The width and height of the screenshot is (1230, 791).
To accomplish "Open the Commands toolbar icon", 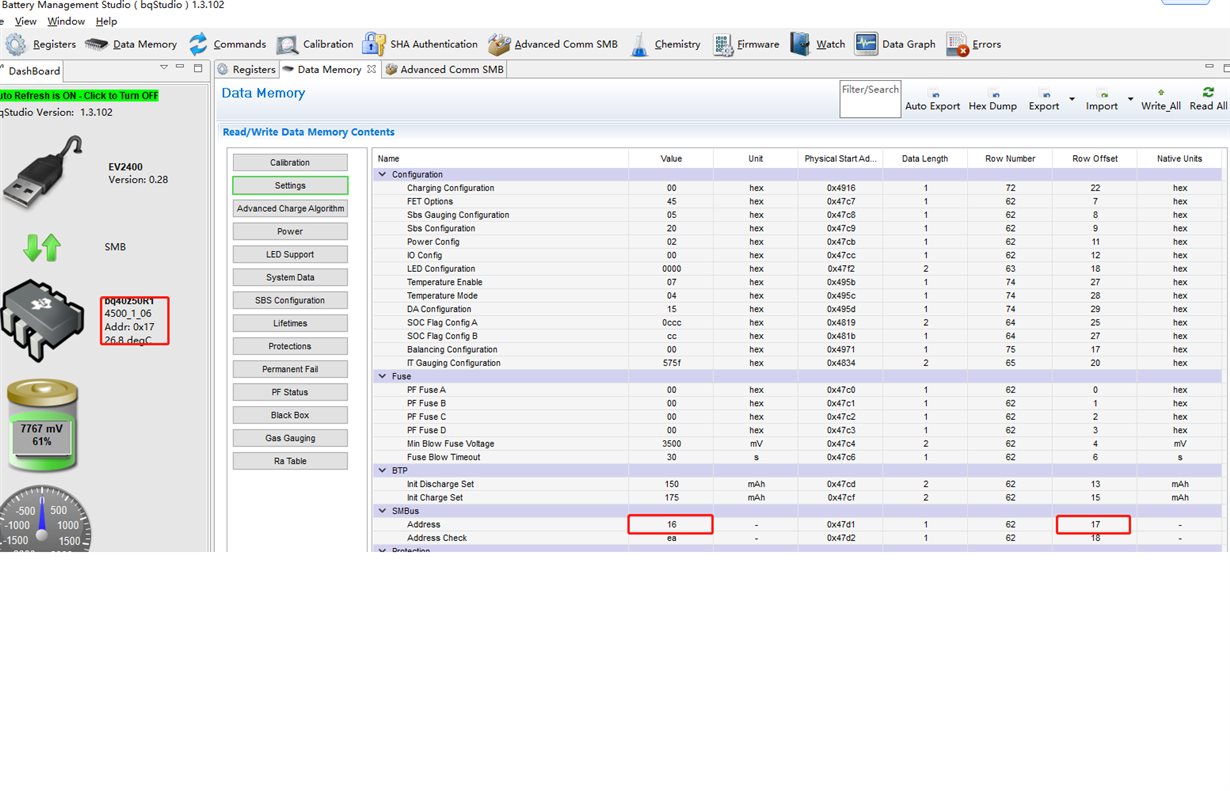I will pos(198,44).
